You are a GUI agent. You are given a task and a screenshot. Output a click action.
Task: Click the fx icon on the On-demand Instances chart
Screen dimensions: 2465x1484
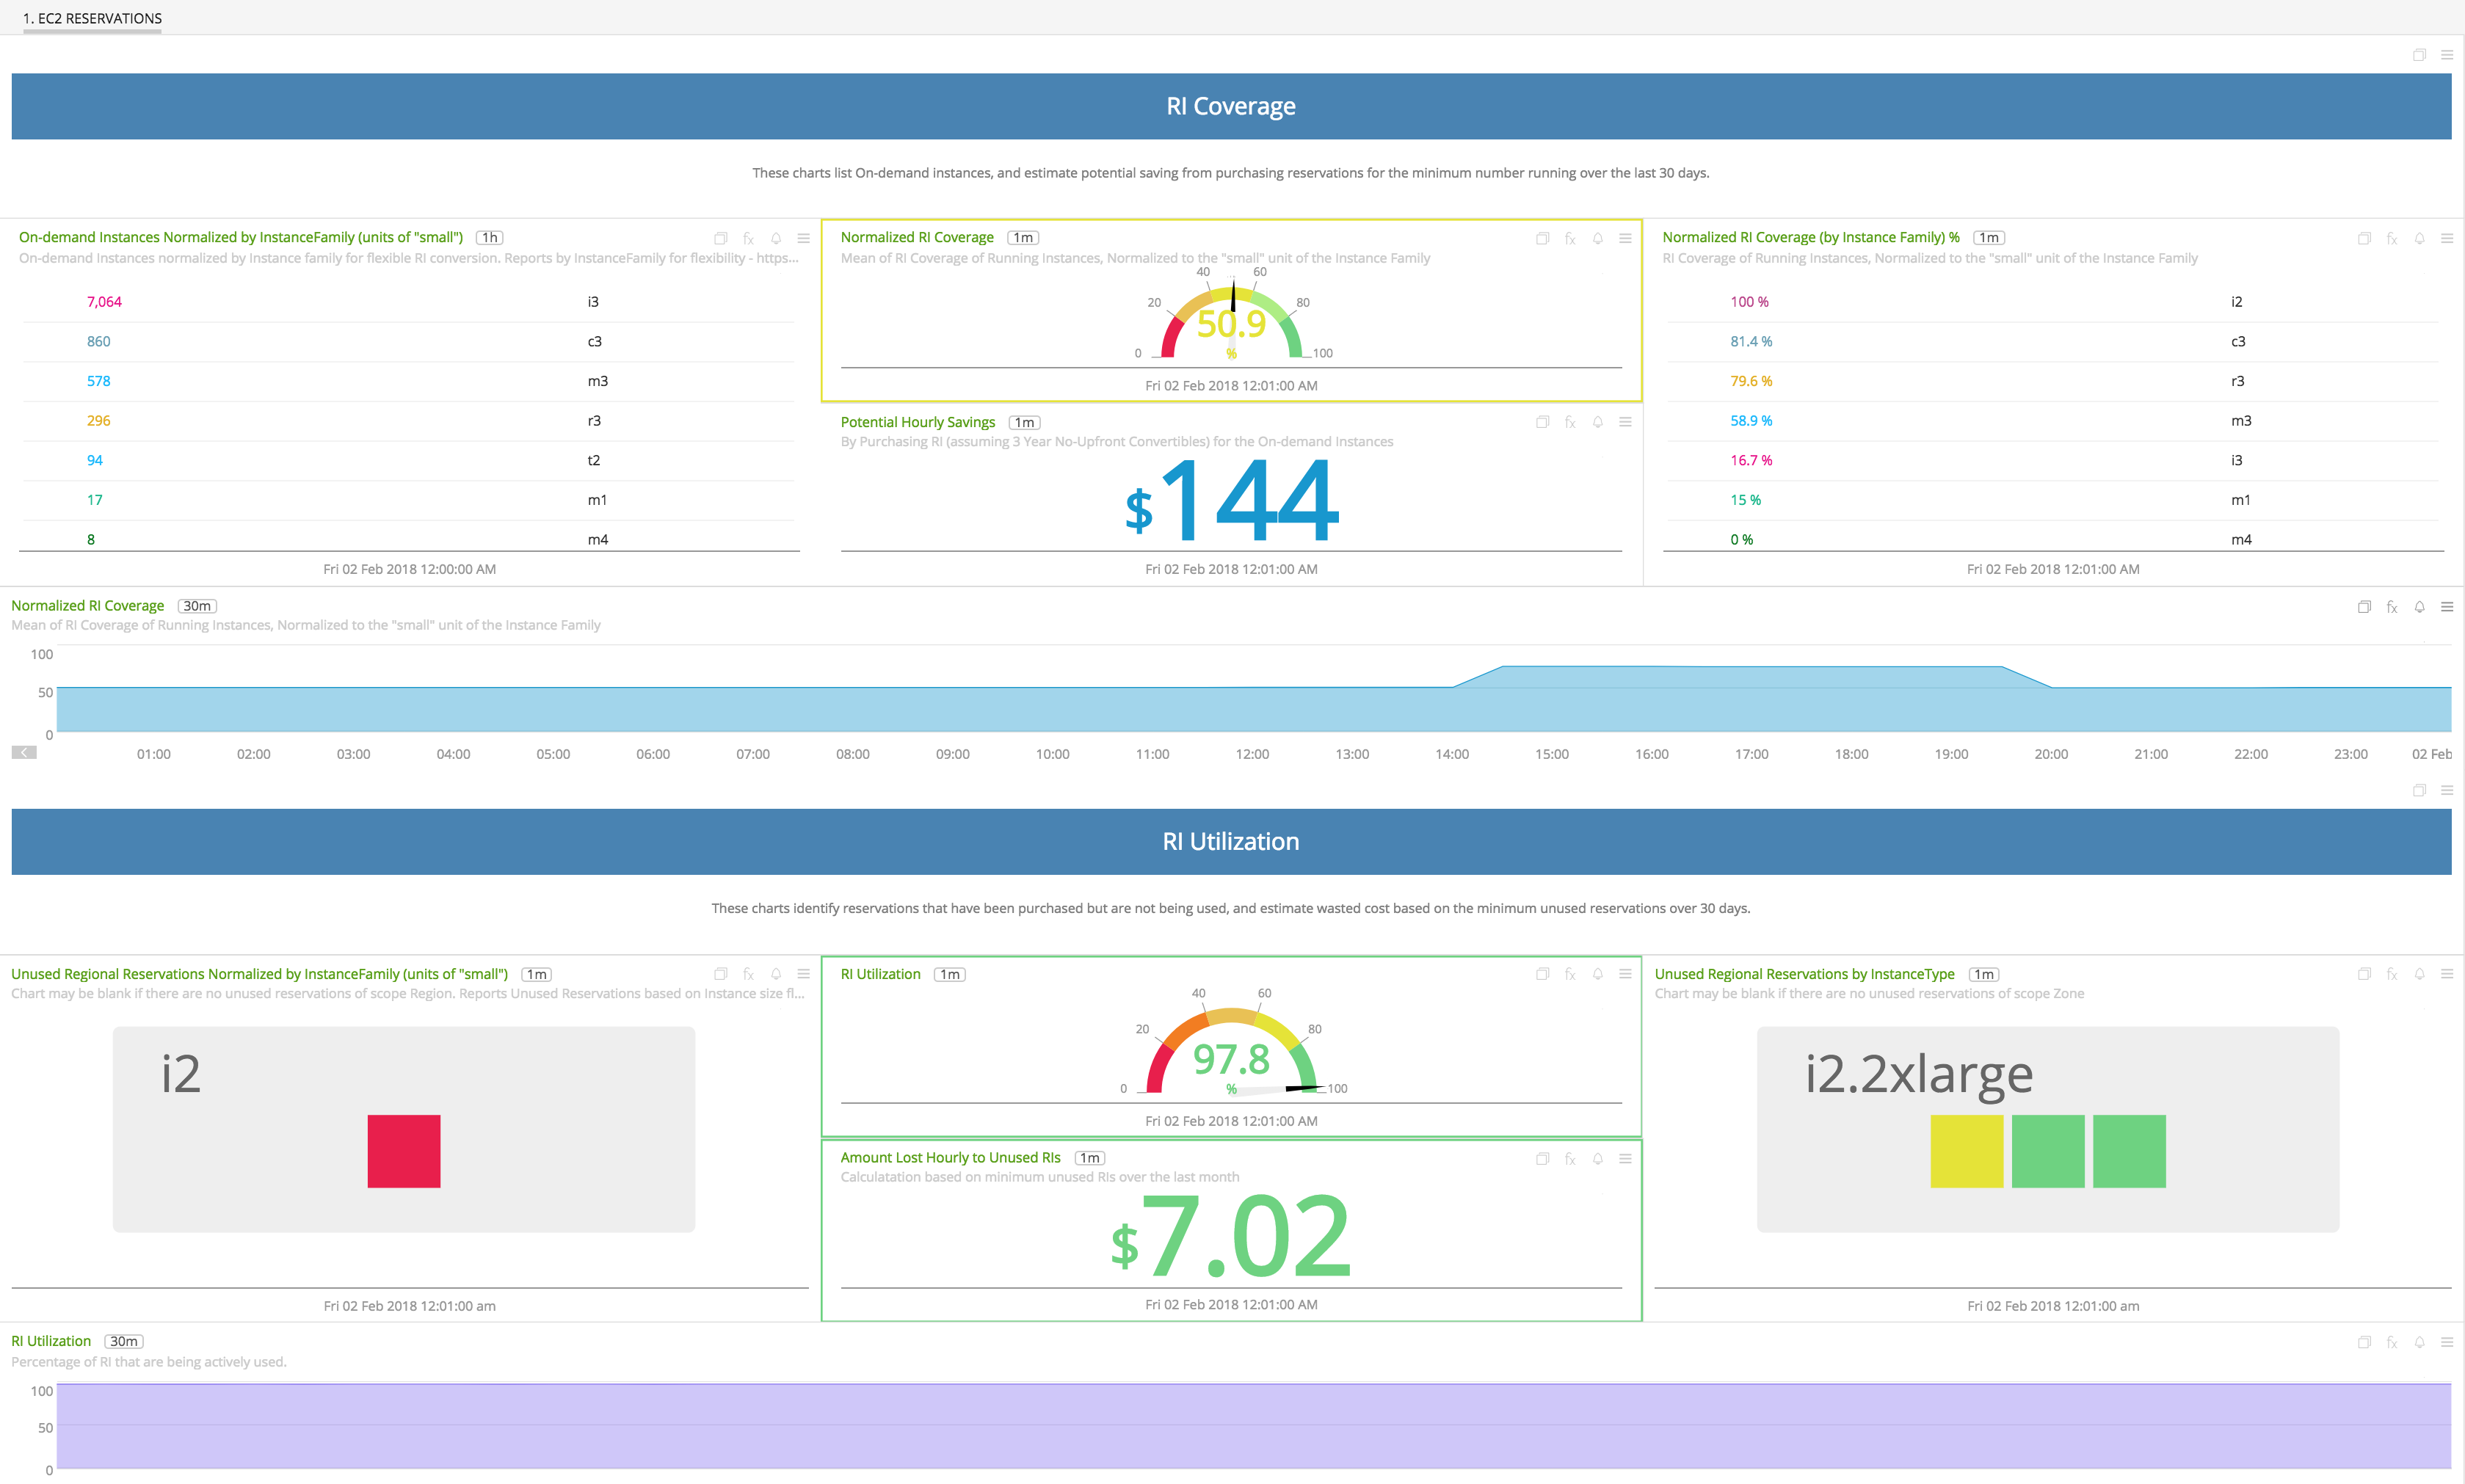coord(748,239)
